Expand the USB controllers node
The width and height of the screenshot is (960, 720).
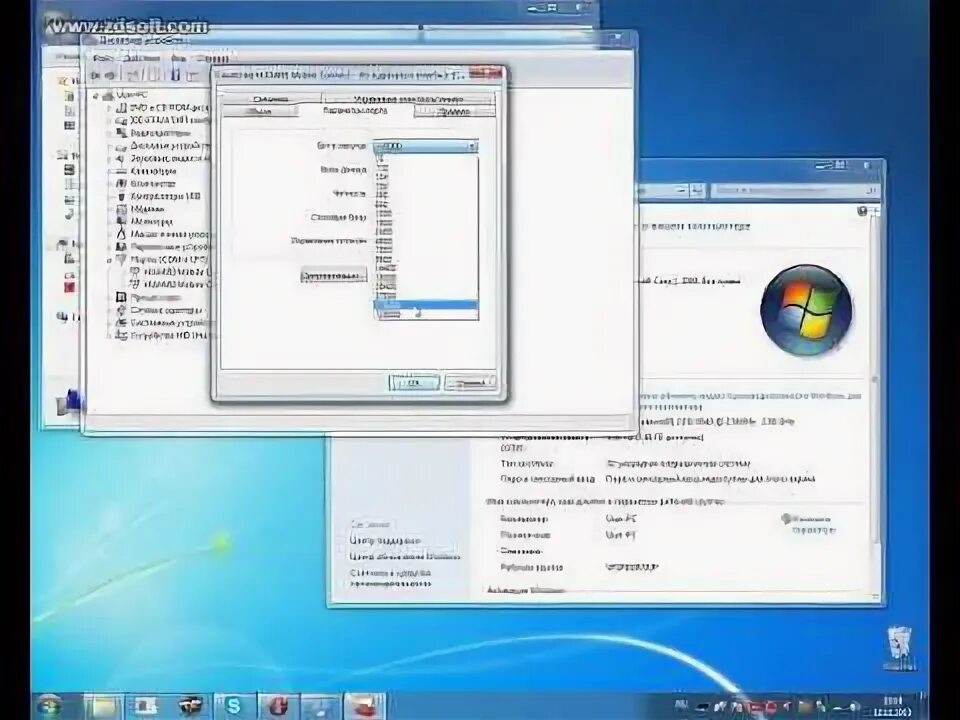(110, 196)
